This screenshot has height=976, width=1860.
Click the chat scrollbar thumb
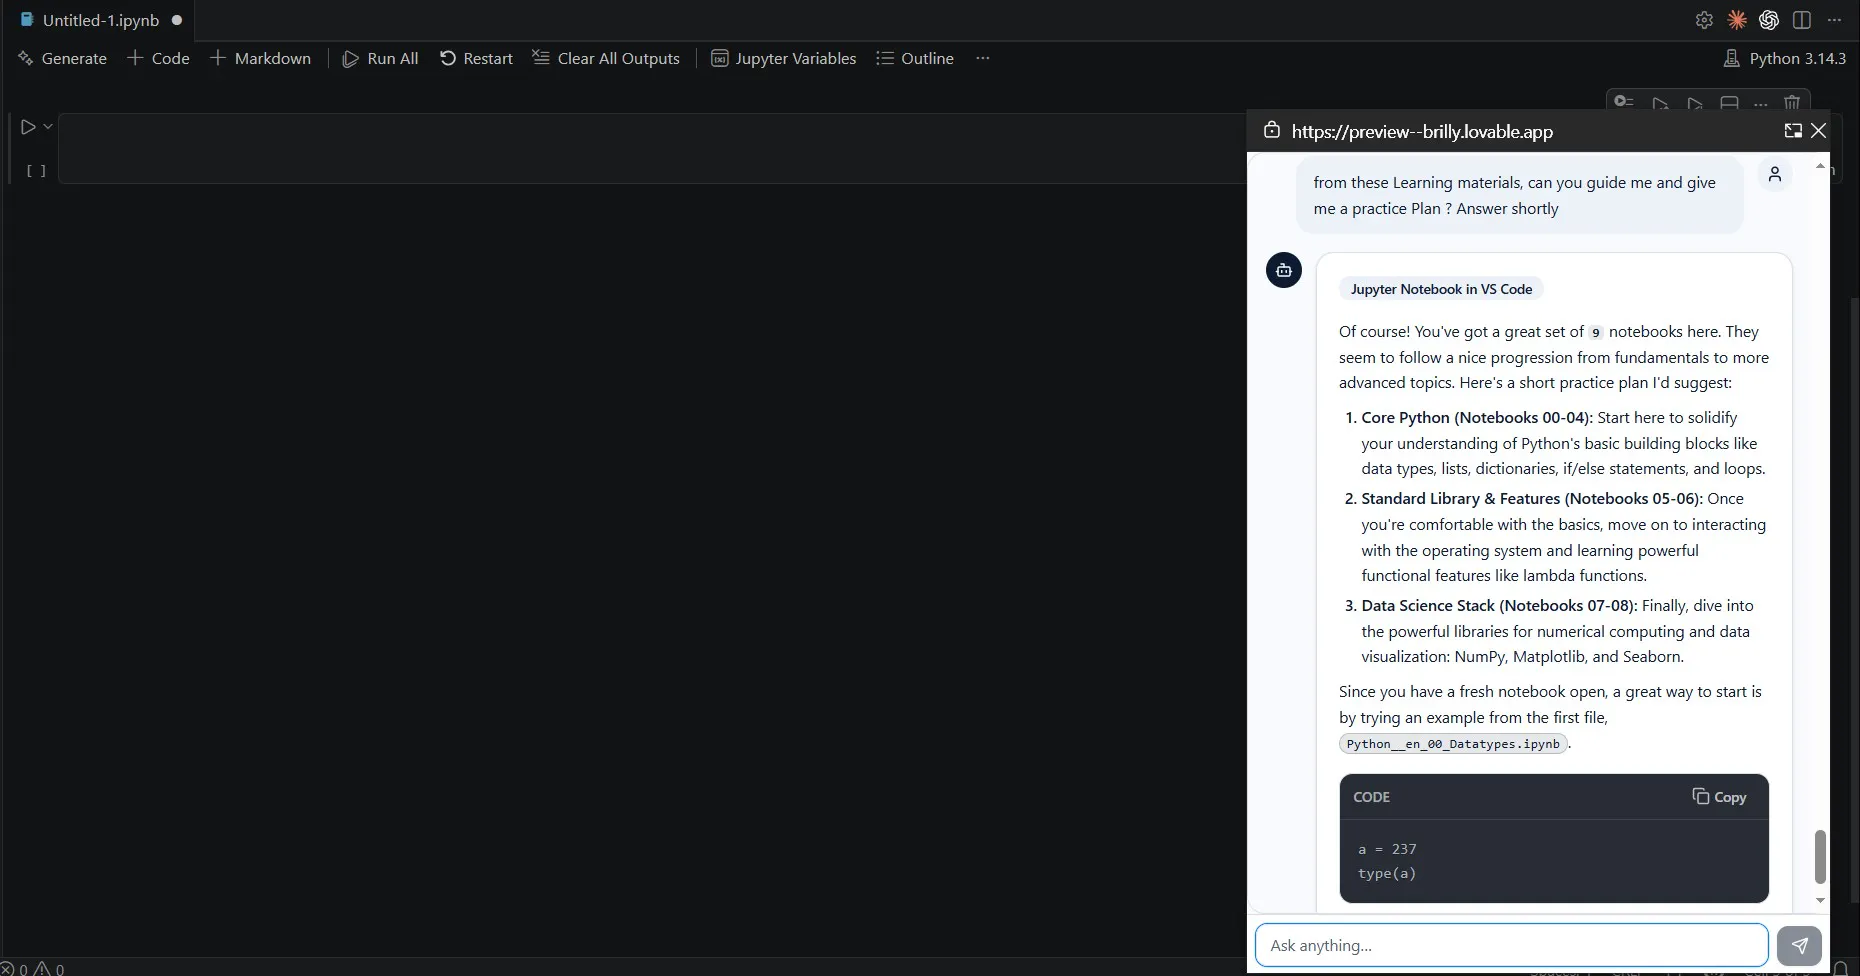point(1820,857)
